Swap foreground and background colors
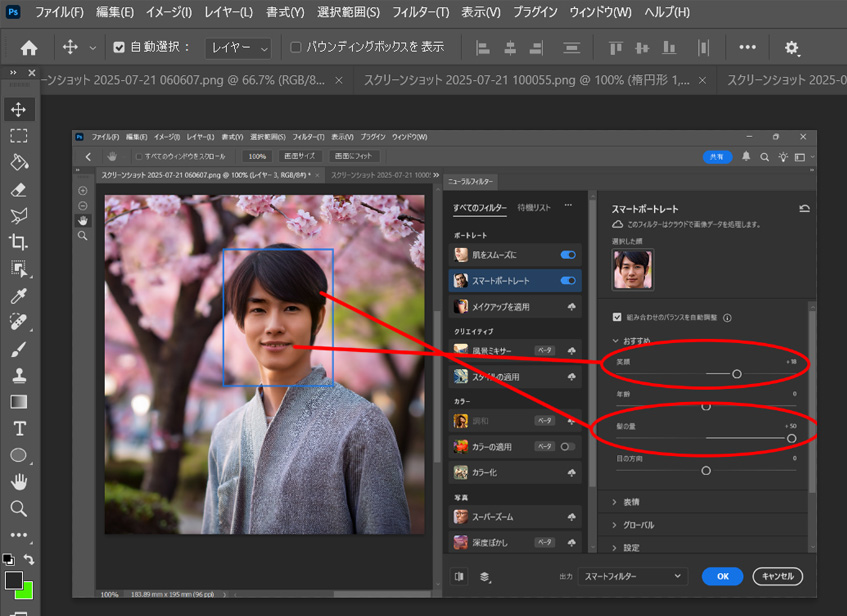This screenshot has height=616, width=847. 29,559
